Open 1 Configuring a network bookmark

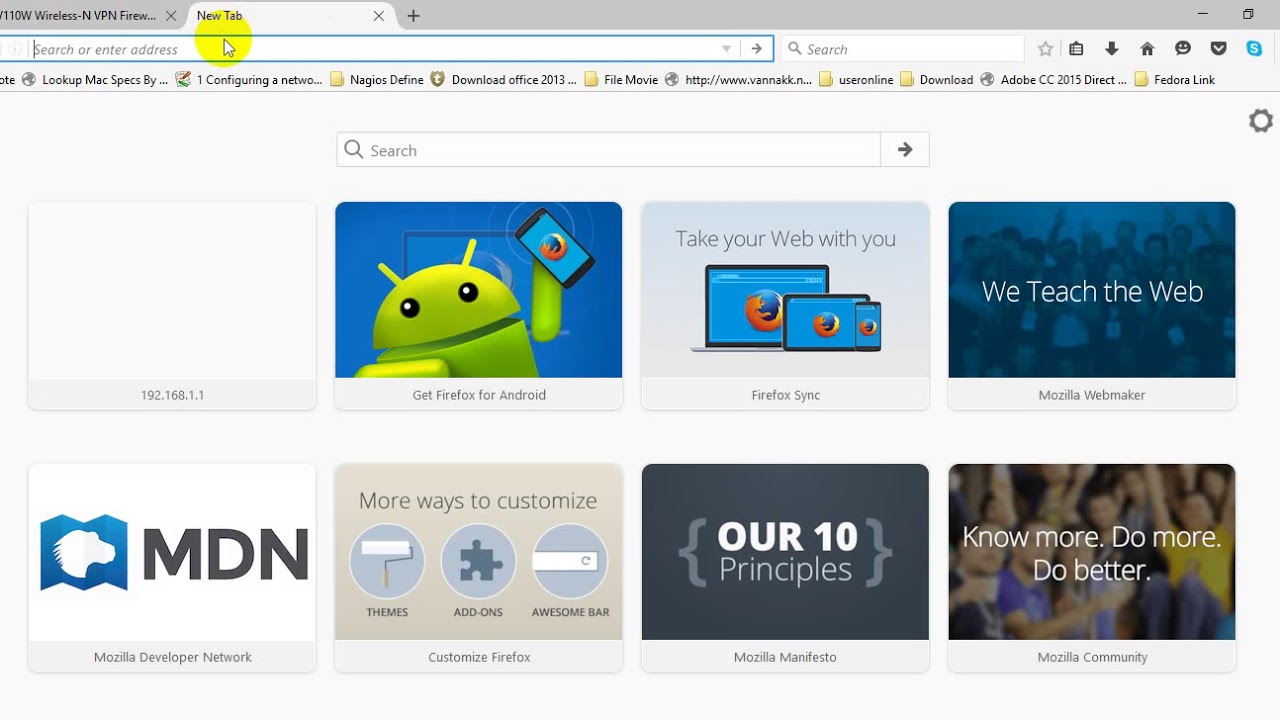pos(249,80)
